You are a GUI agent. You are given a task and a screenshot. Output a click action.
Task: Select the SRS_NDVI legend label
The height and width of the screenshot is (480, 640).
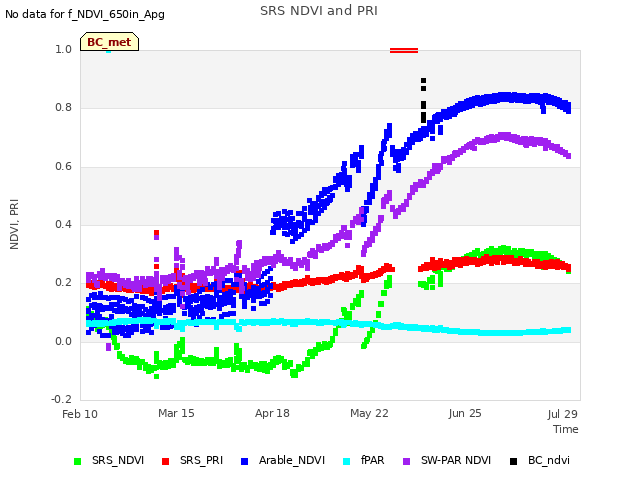(x=118, y=460)
